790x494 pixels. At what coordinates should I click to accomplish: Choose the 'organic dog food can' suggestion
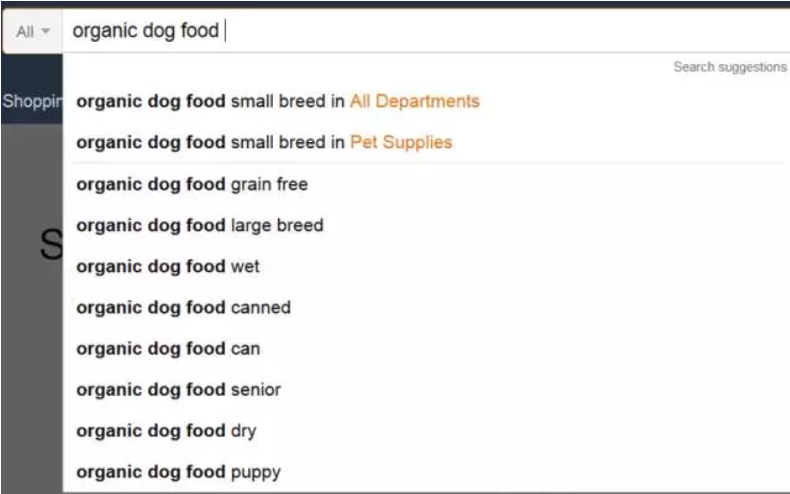tap(168, 349)
